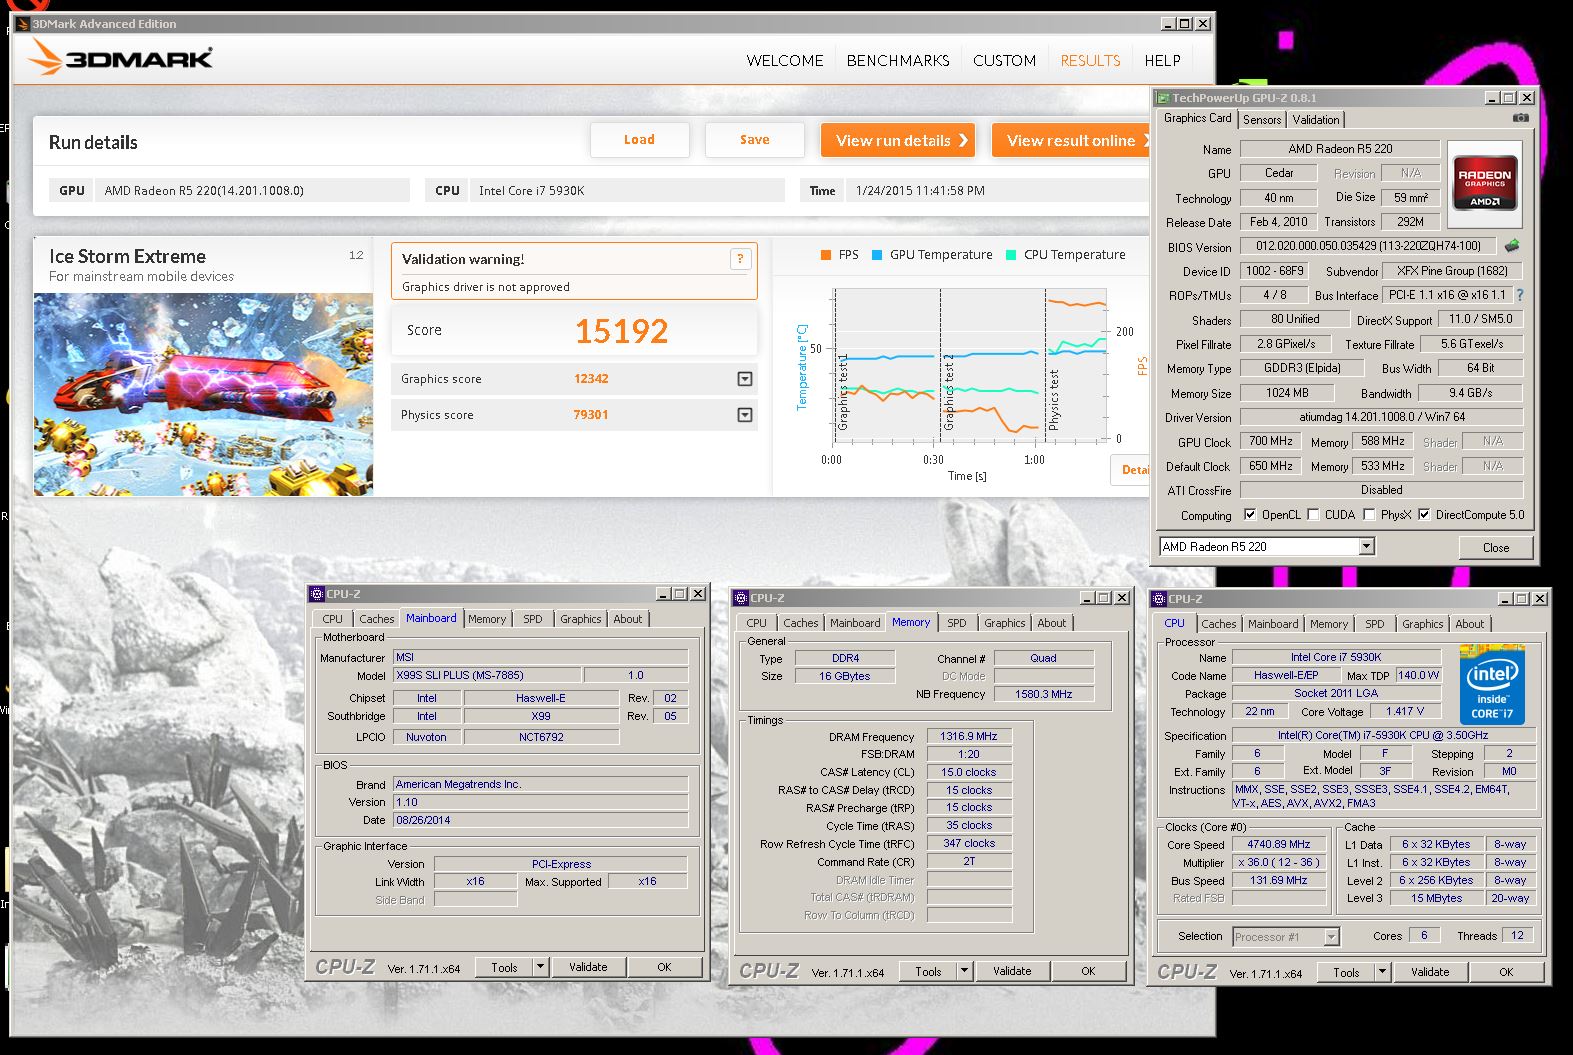Click Core Speed value 4740.89 MHz
The width and height of the screenshot is (1573, 1055).
(x=1279, y=845)
